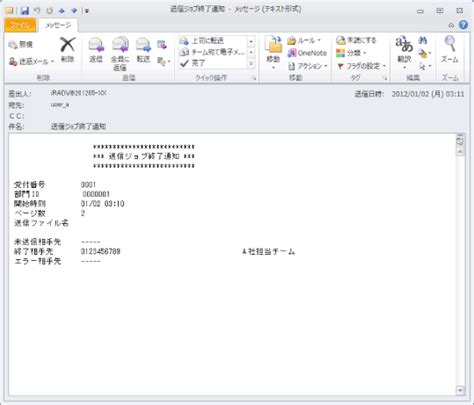Mark message as unread (未読にする)
The image size is (474, 405).
pos(356,40)
